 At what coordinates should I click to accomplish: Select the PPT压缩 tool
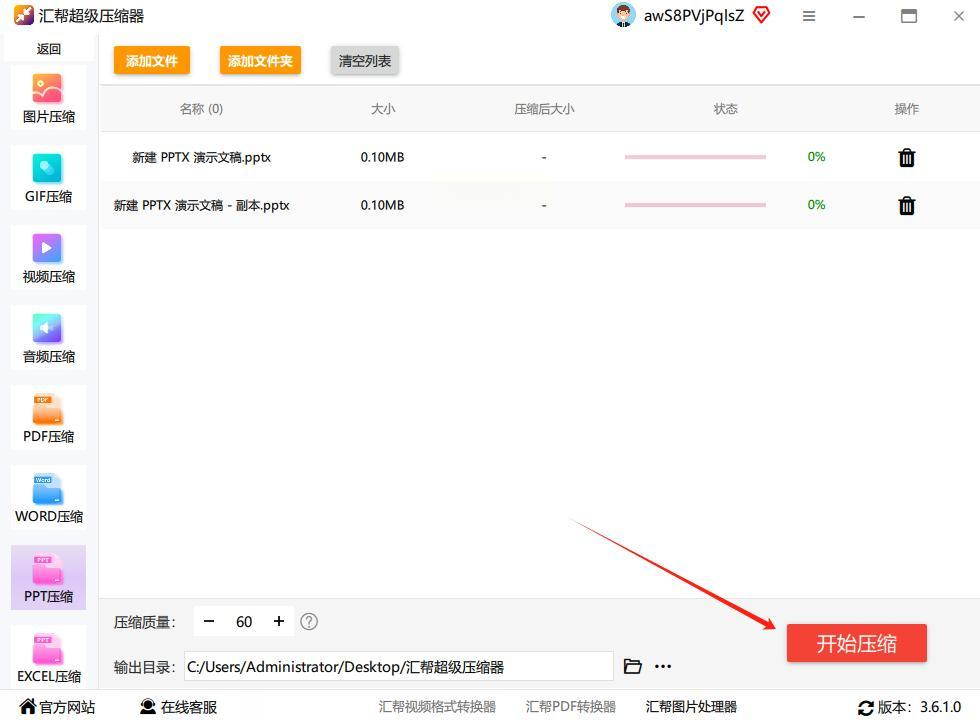(x=48, y=578)
